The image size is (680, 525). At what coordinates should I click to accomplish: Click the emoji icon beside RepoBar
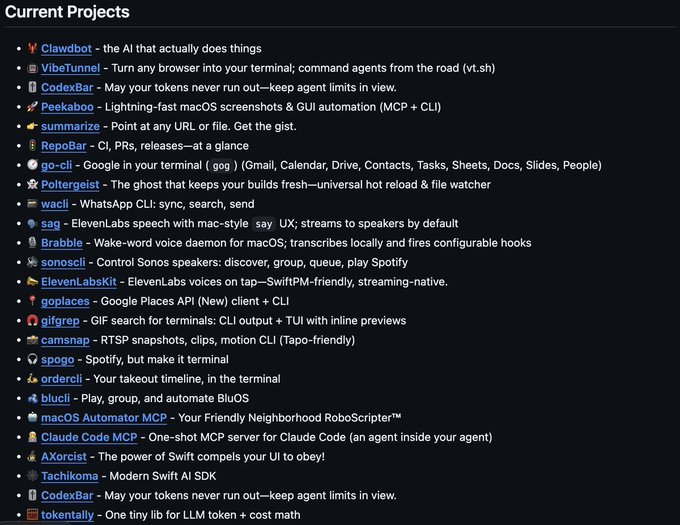33,145
